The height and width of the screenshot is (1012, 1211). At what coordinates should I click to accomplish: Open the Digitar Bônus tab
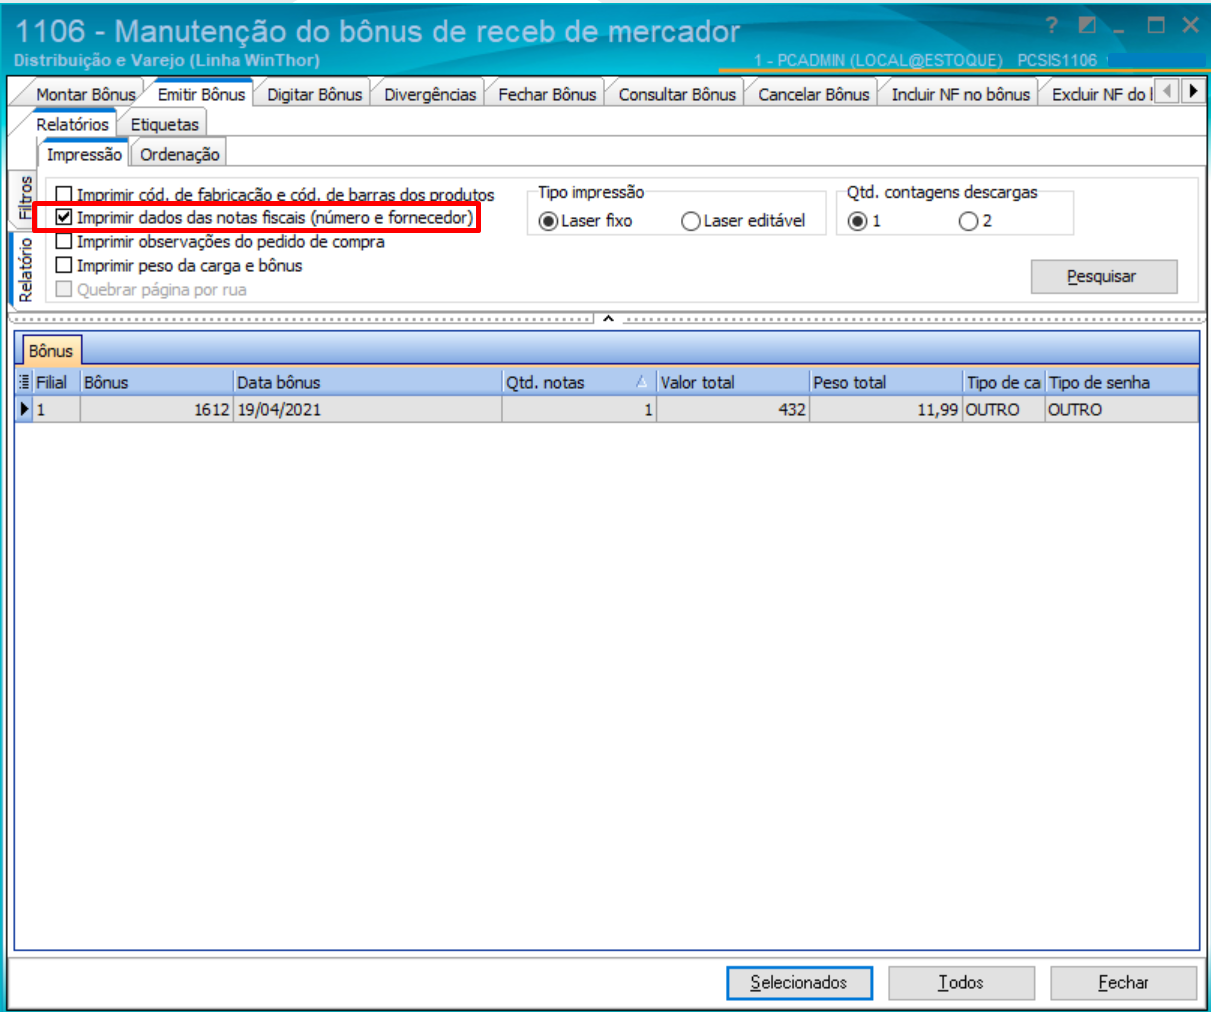point(314,94)
